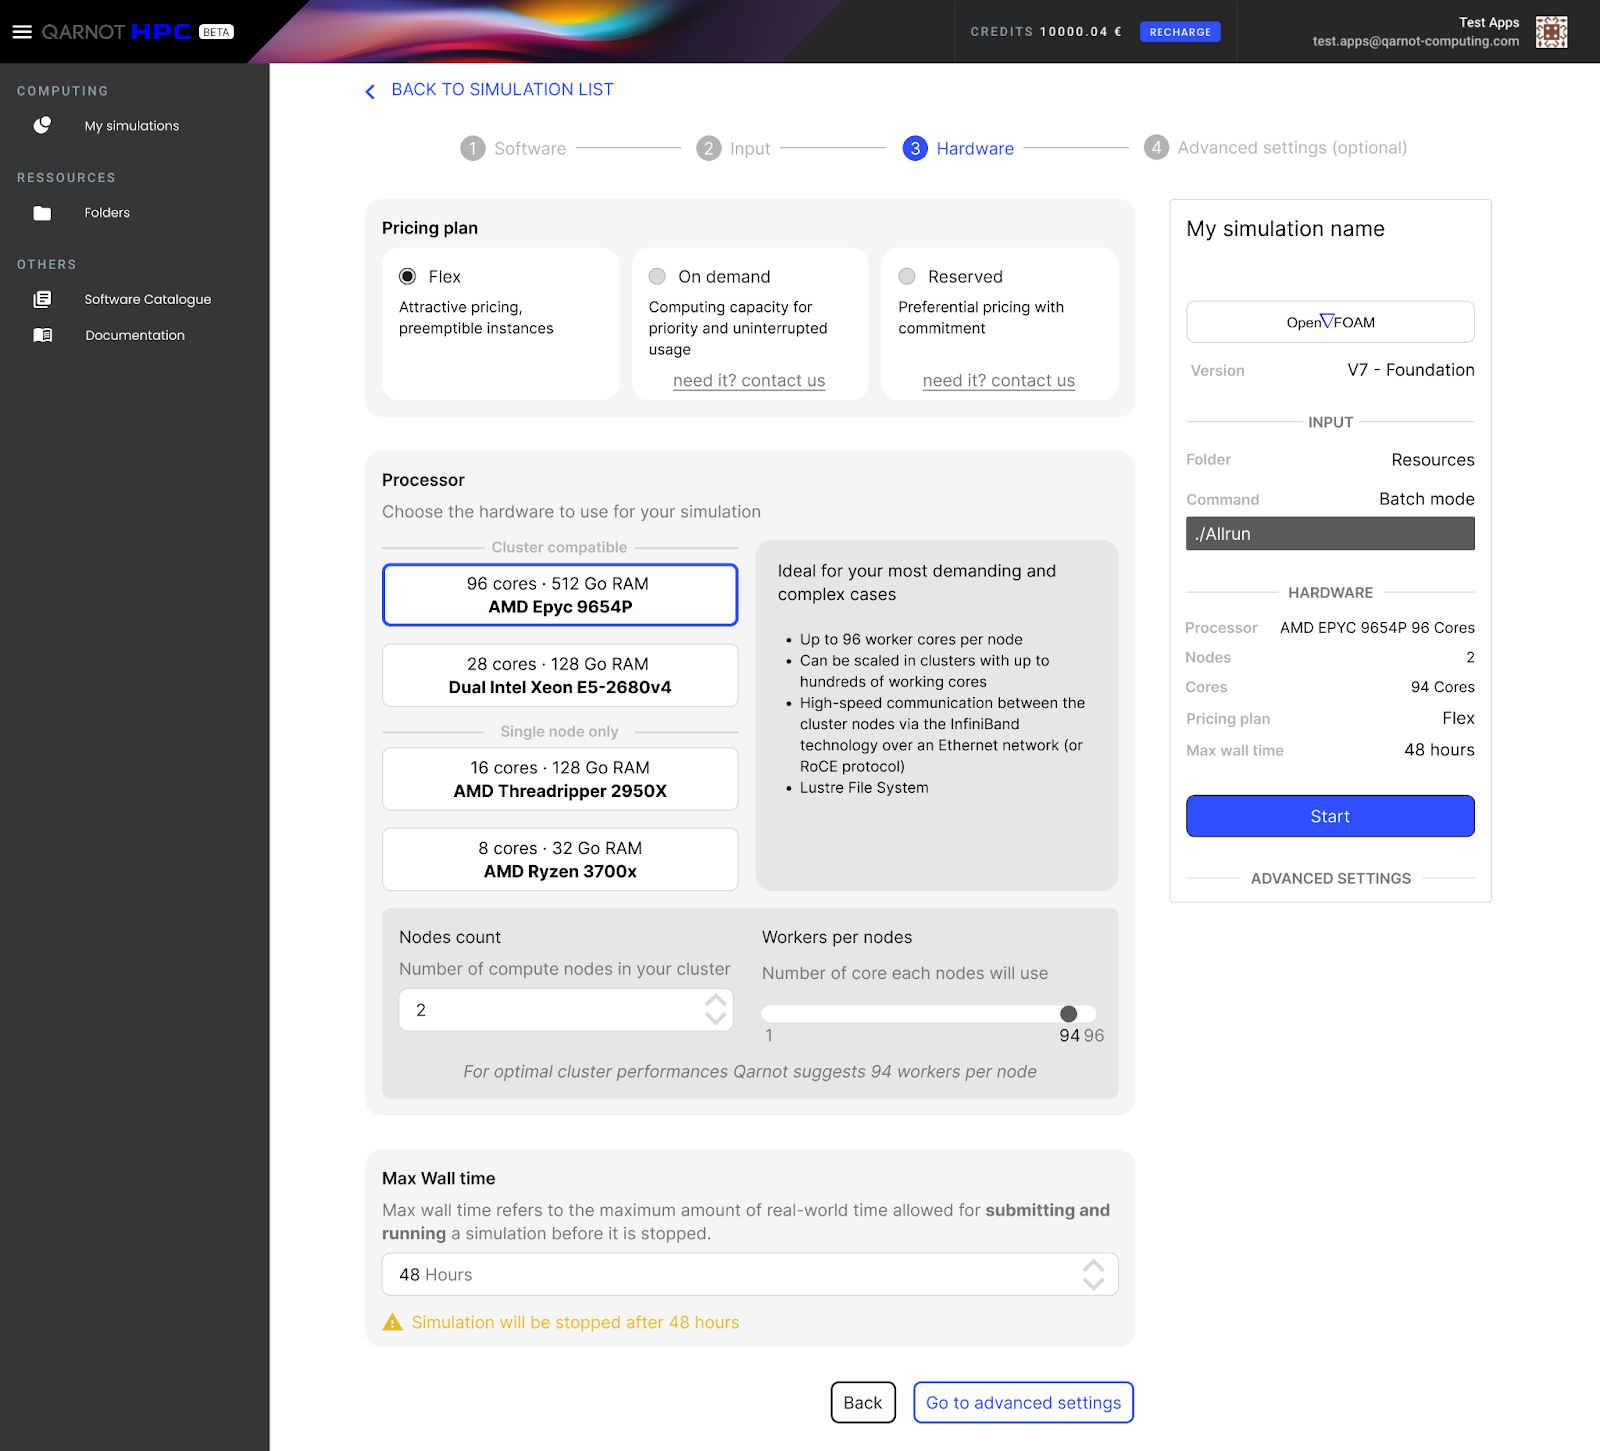Select the On demand radio button
The width and height of the screenshot is (1600, 1451).
[657, 277]
